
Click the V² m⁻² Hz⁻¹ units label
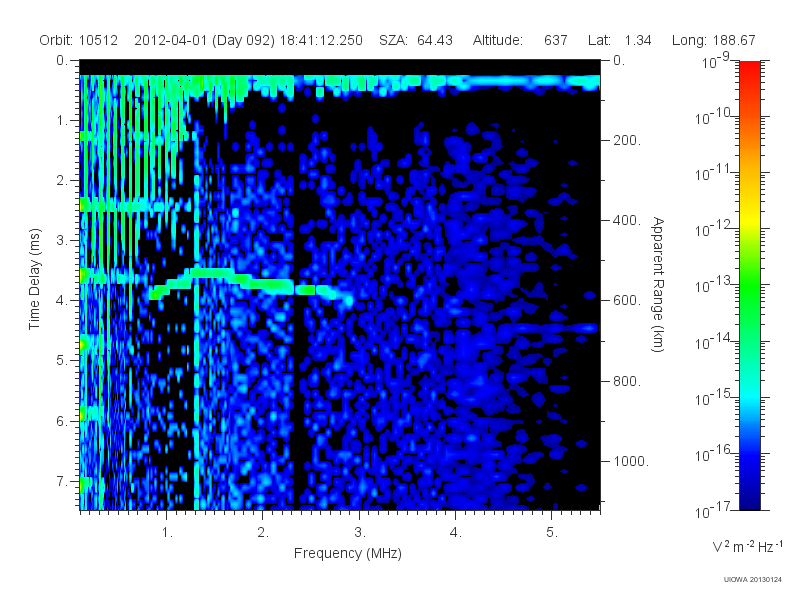coord(747,546)
